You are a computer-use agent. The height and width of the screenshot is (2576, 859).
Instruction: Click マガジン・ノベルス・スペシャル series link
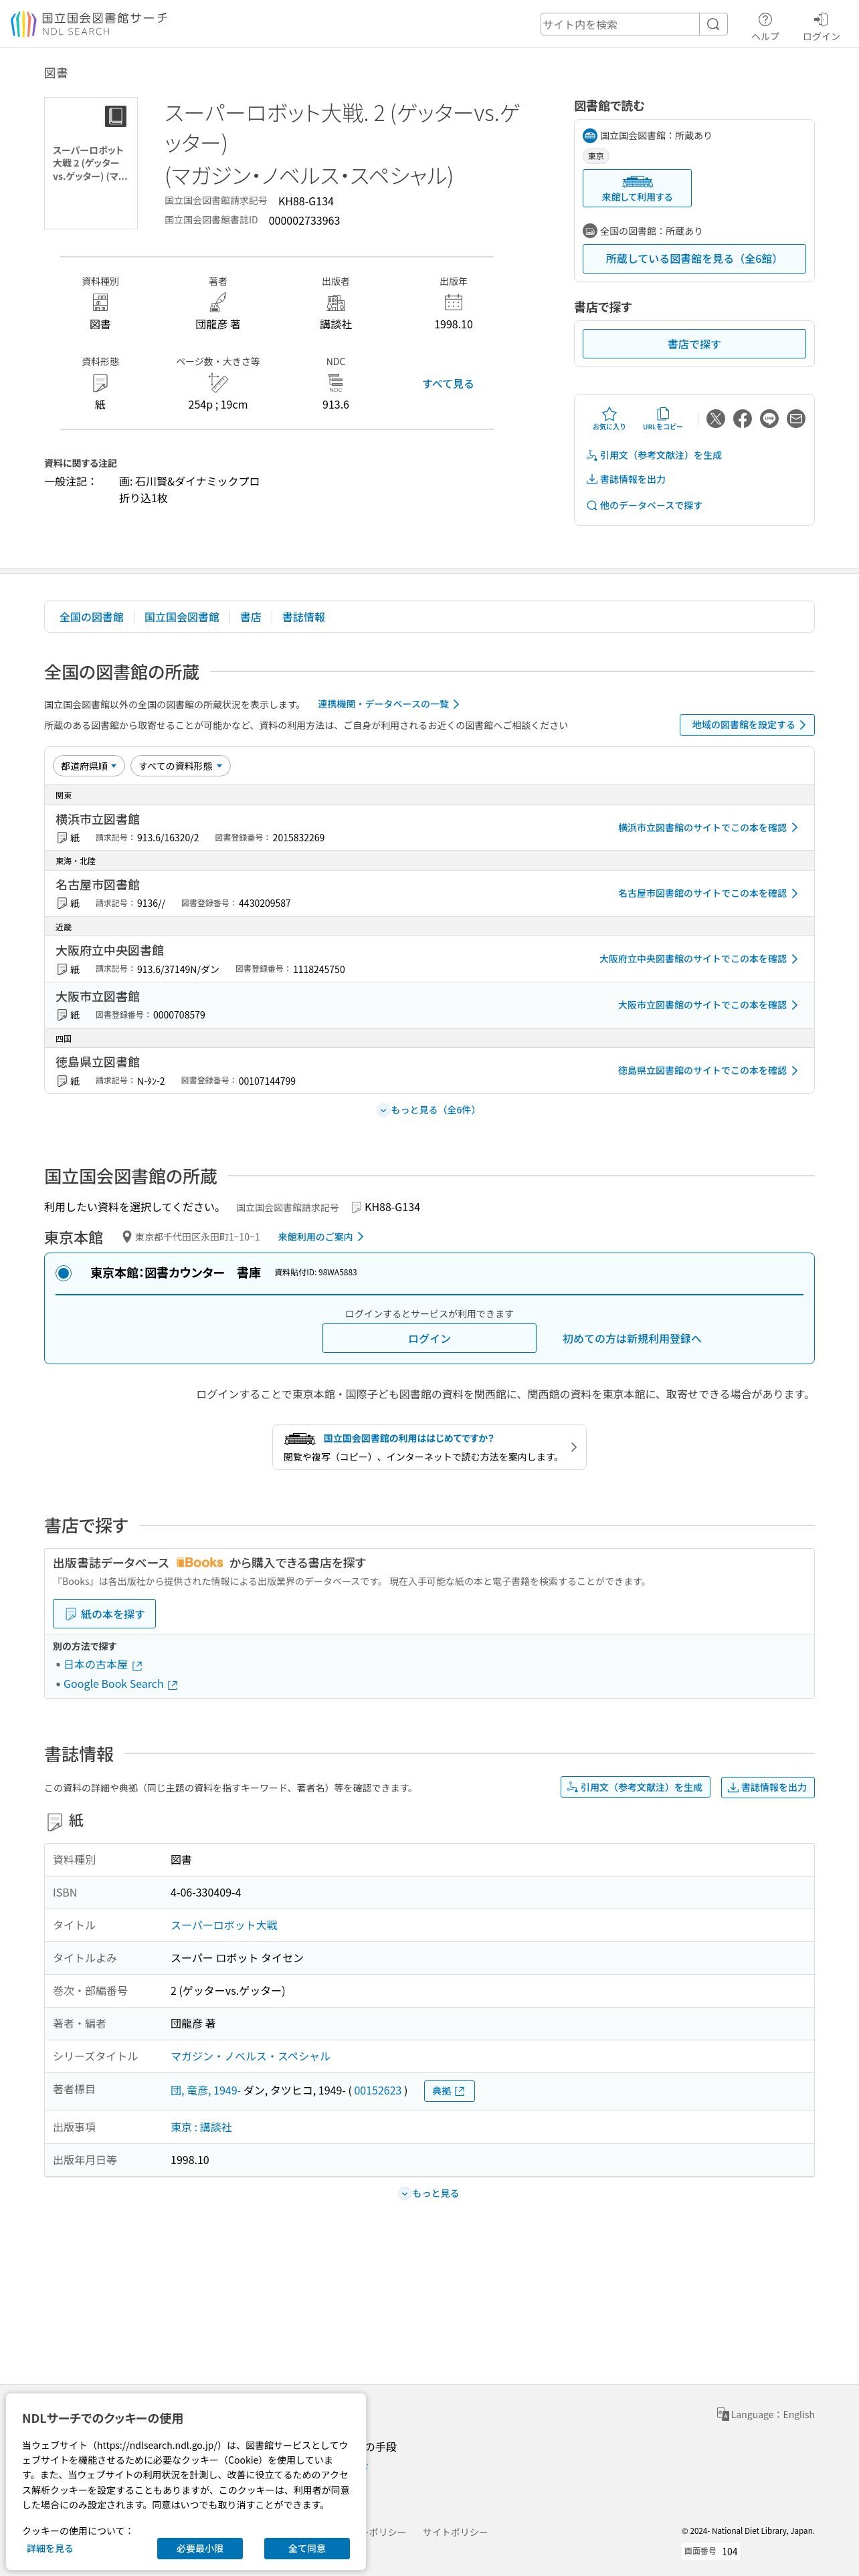[250, 2056]
